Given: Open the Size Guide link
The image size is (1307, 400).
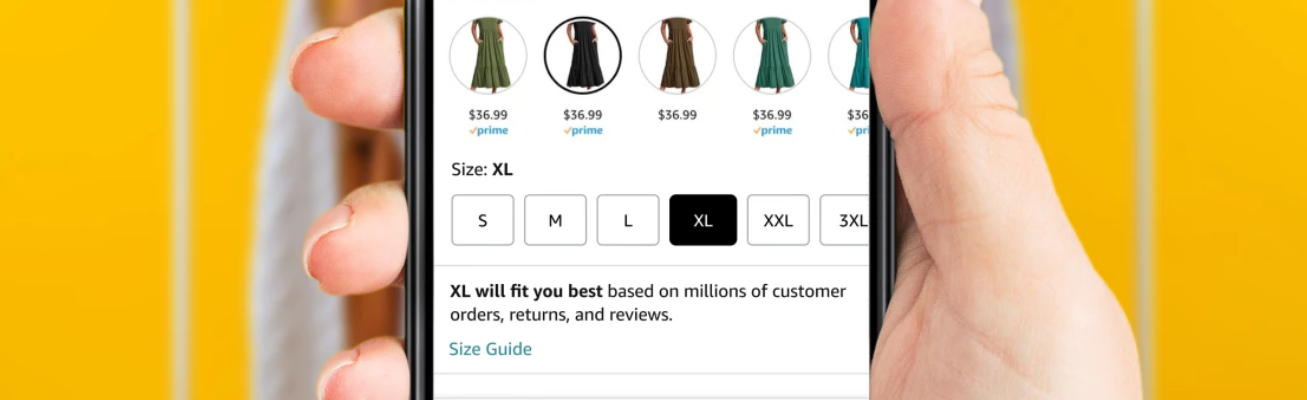Looking at the screenshot, I should [x=490, y=349].
